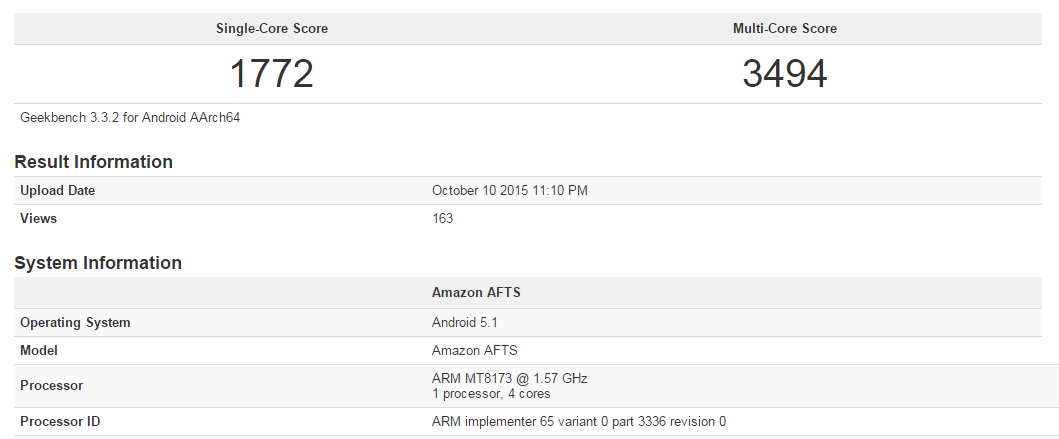Click the ARM MT8173 @ 1.57 GHz text
This screenshot has height=439, width=1059.
(509, 378)
